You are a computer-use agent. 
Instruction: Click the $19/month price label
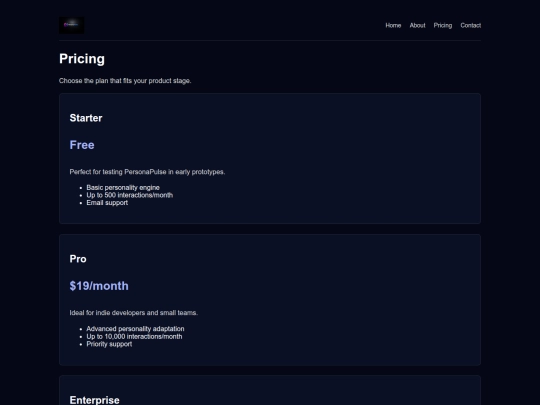tap(99, 286)
